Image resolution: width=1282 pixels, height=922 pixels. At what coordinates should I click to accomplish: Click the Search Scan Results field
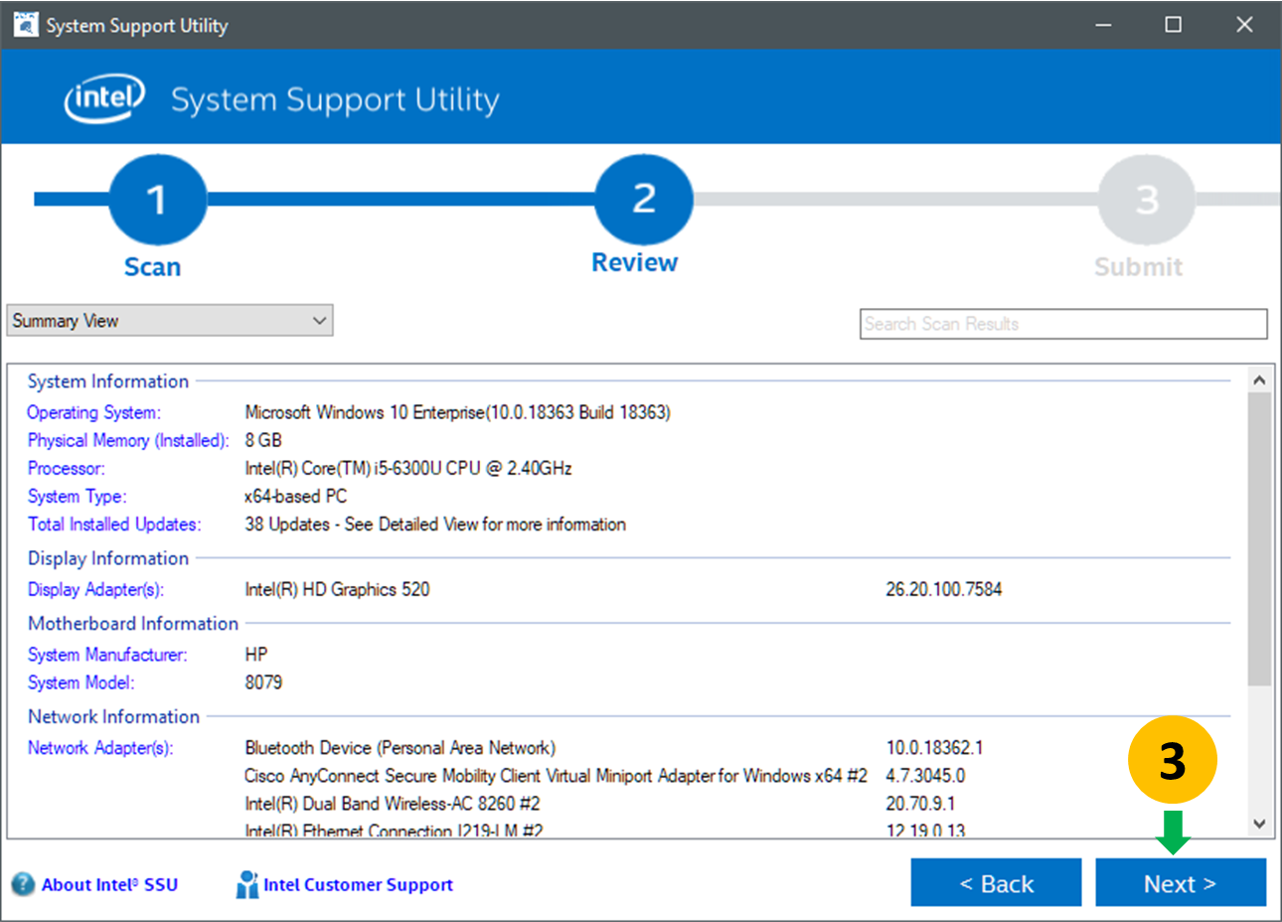pos(1062,324)
